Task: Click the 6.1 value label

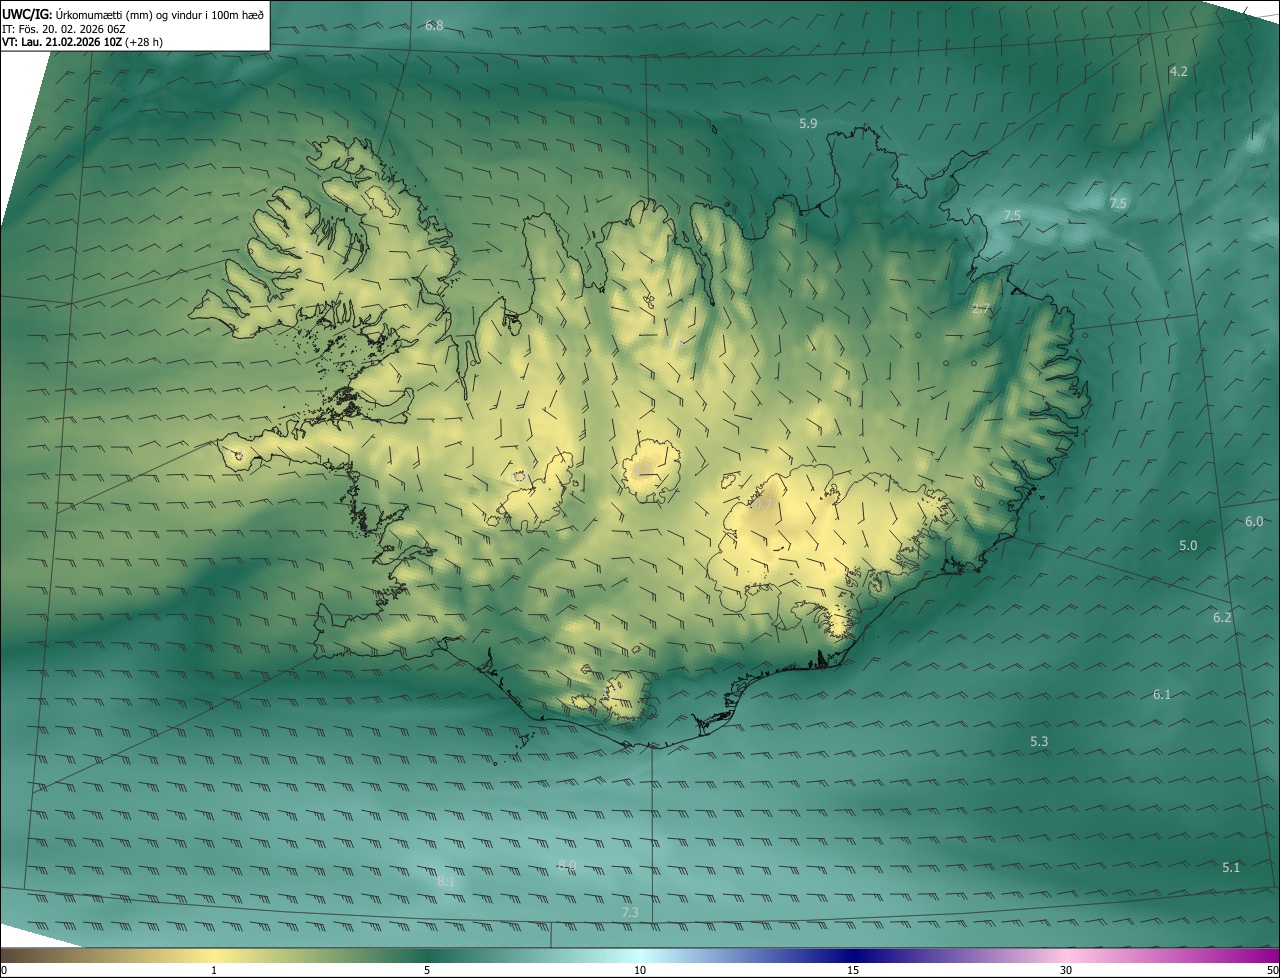Action: pyautogui.click(x=1161, y=694)
